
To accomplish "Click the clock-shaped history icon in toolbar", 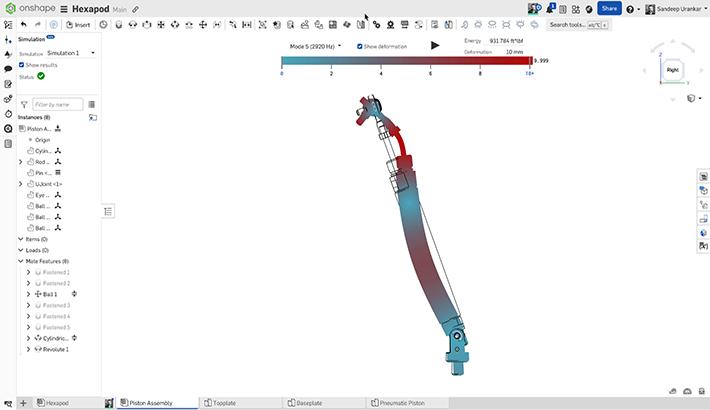I will click(104, 25).
